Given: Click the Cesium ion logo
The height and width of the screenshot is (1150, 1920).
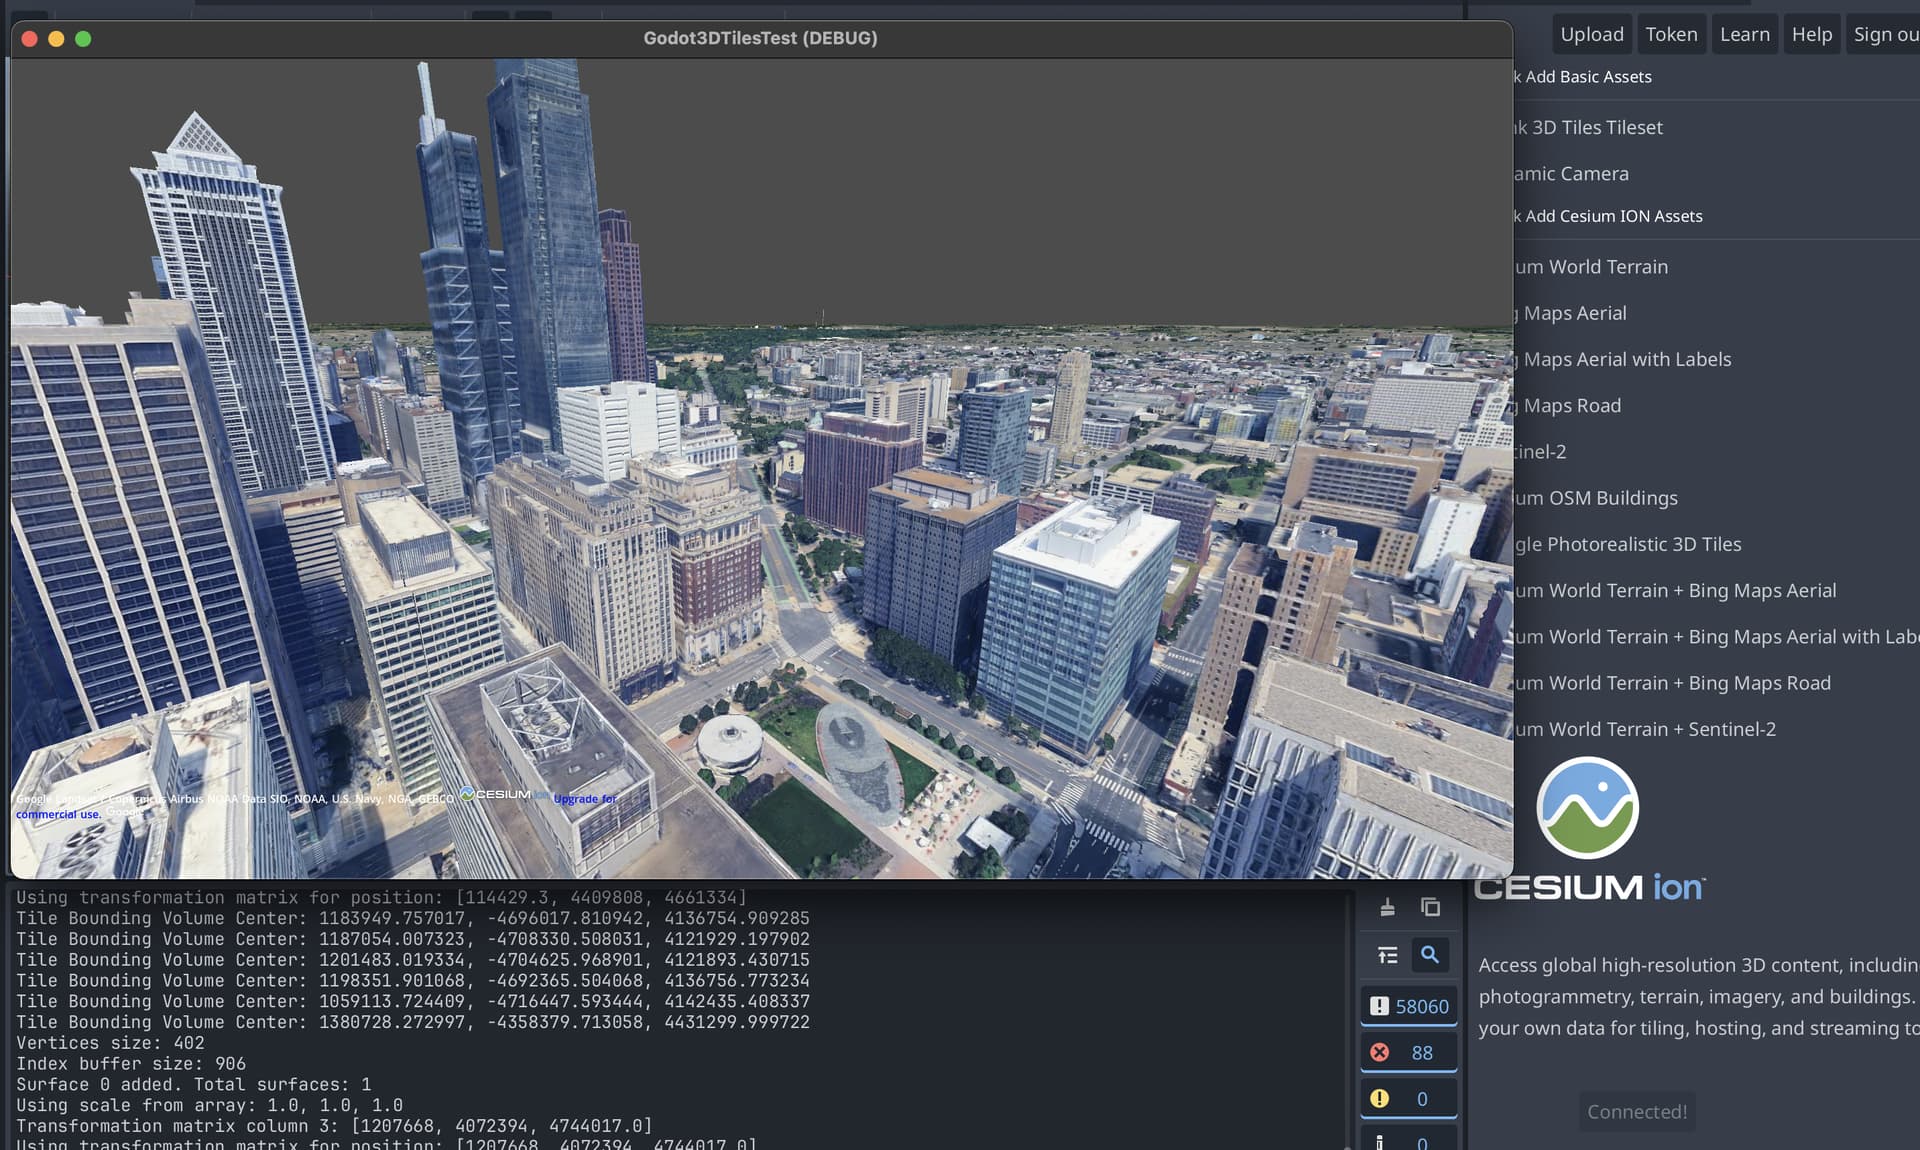Looking at the screenshot, I should click(1588, 829).
